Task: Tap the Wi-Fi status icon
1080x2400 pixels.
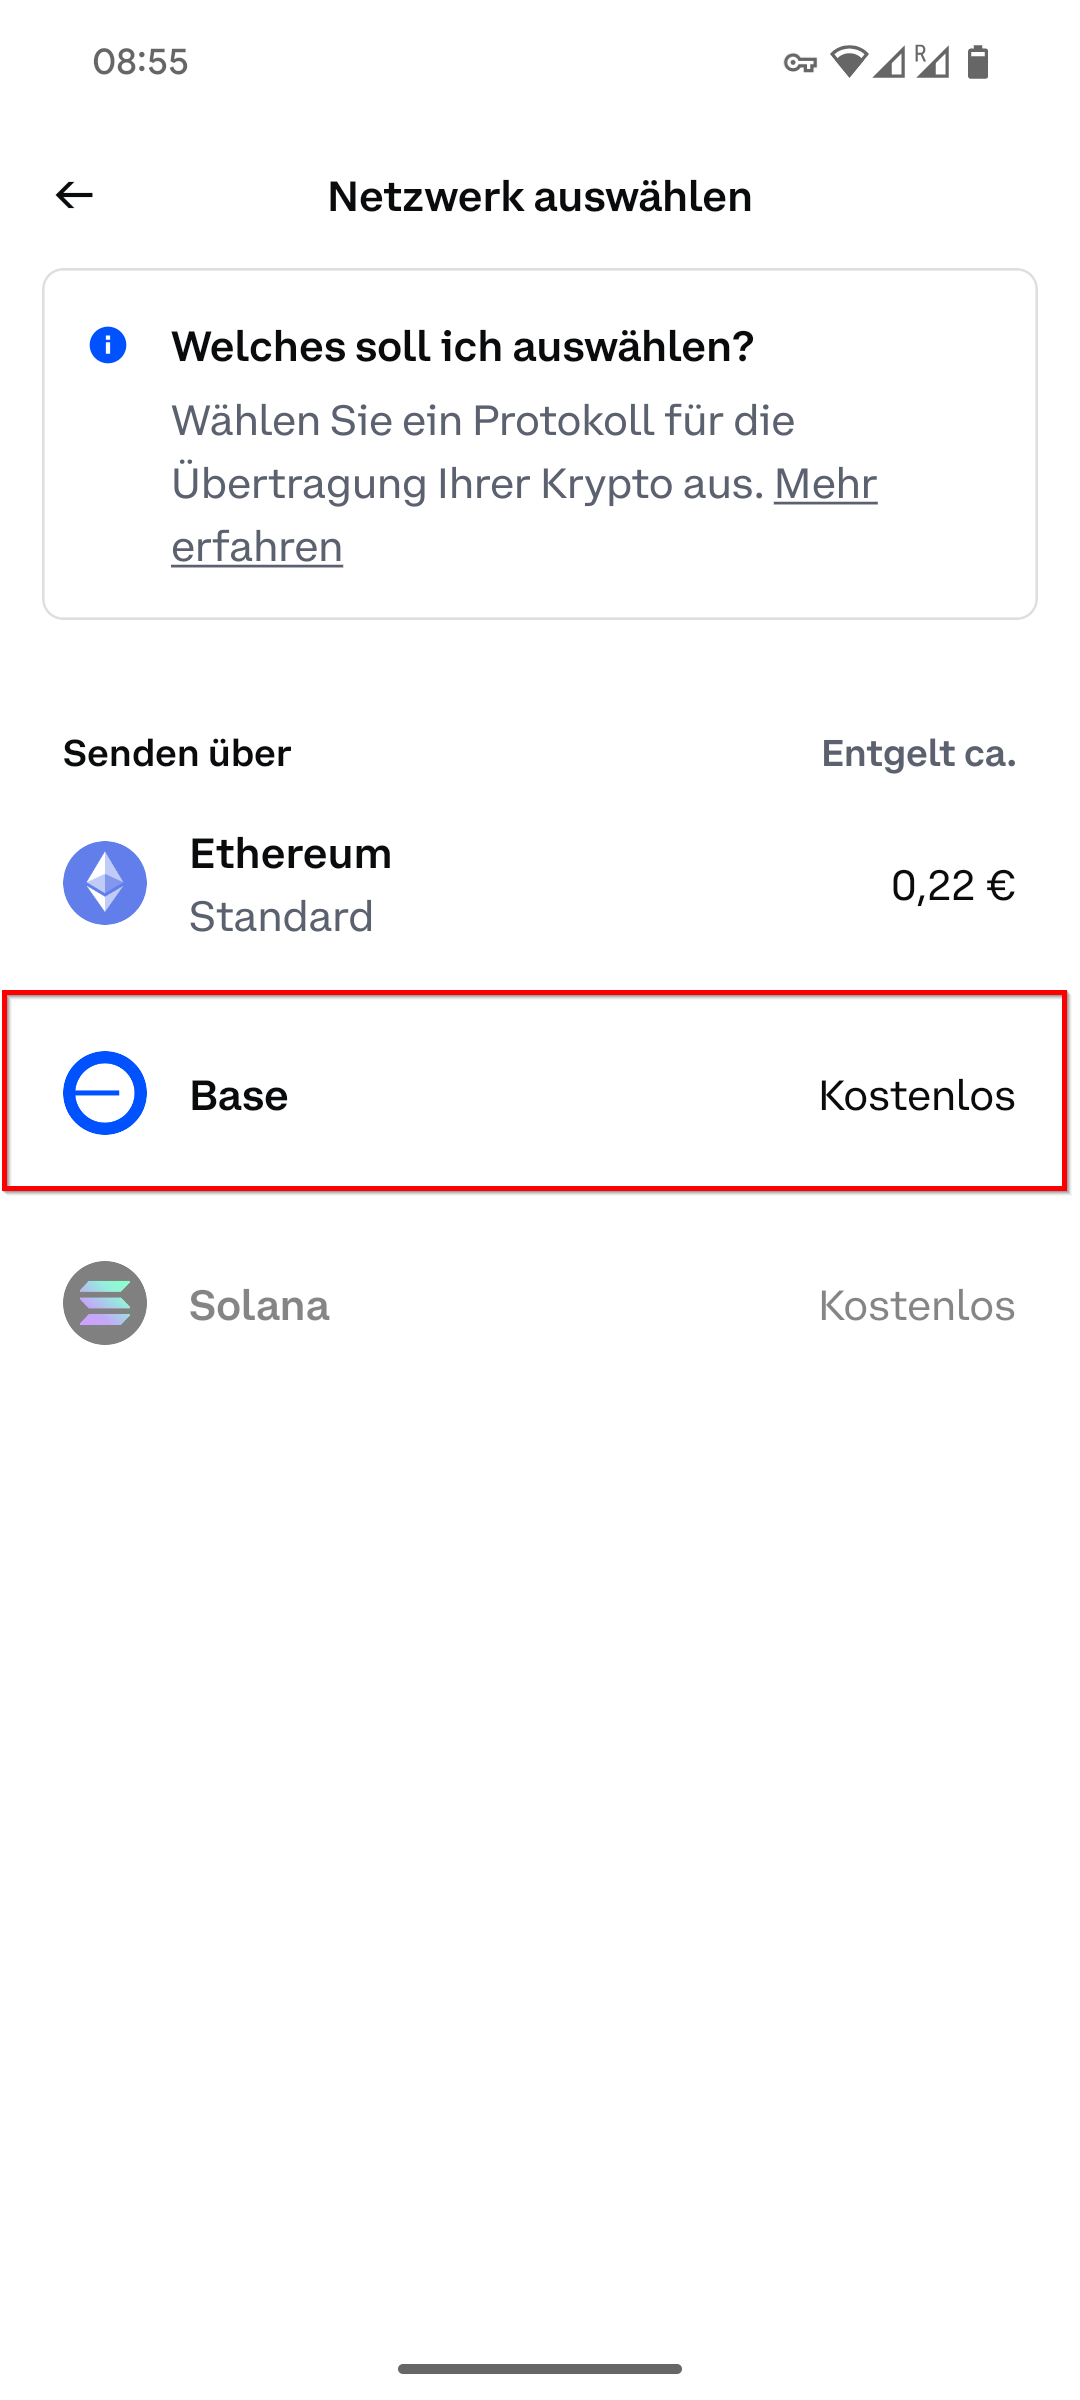Action: tap(848, 62)
